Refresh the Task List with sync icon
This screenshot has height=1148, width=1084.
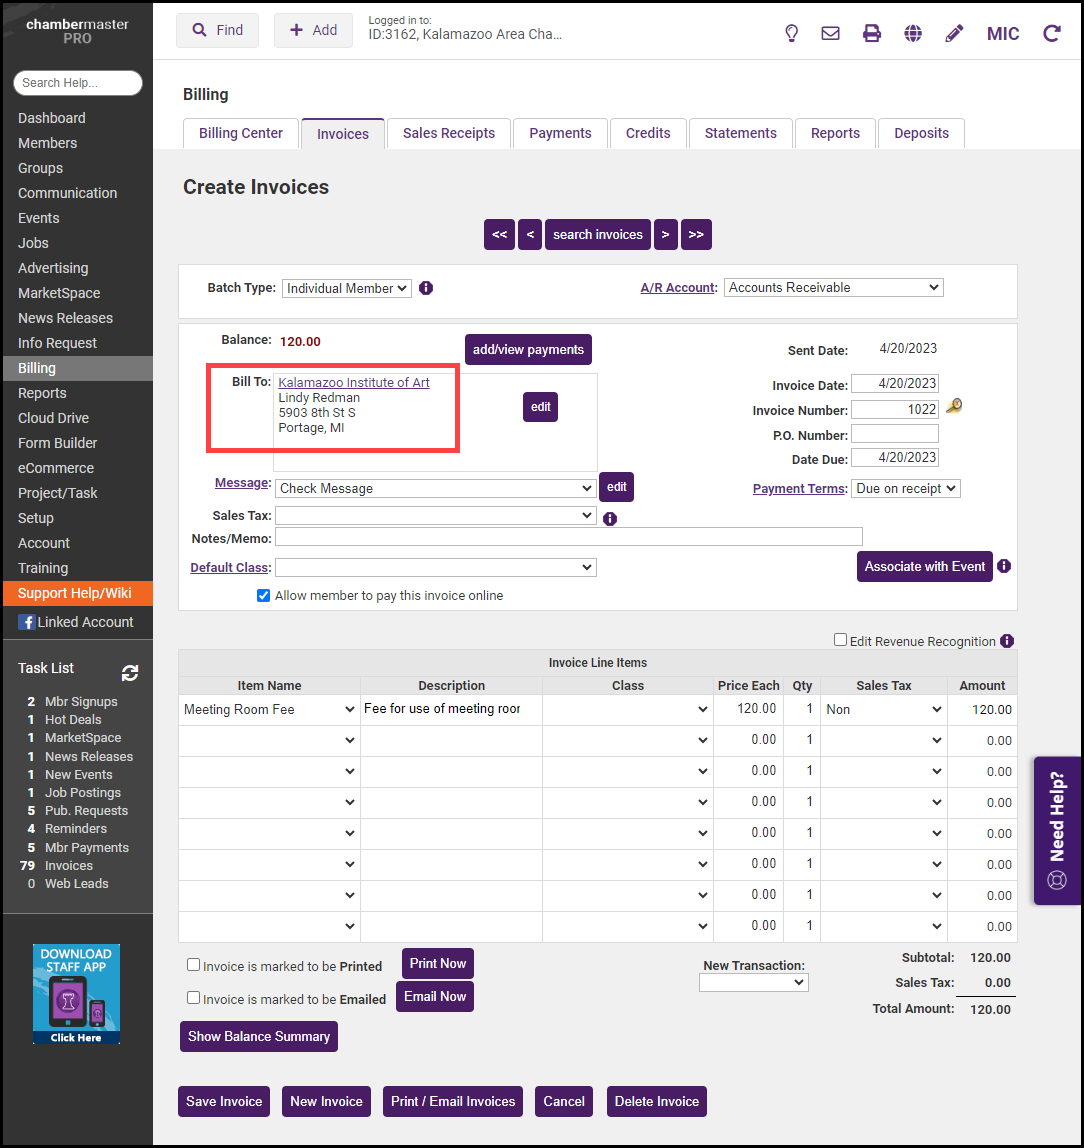(130, 673)
